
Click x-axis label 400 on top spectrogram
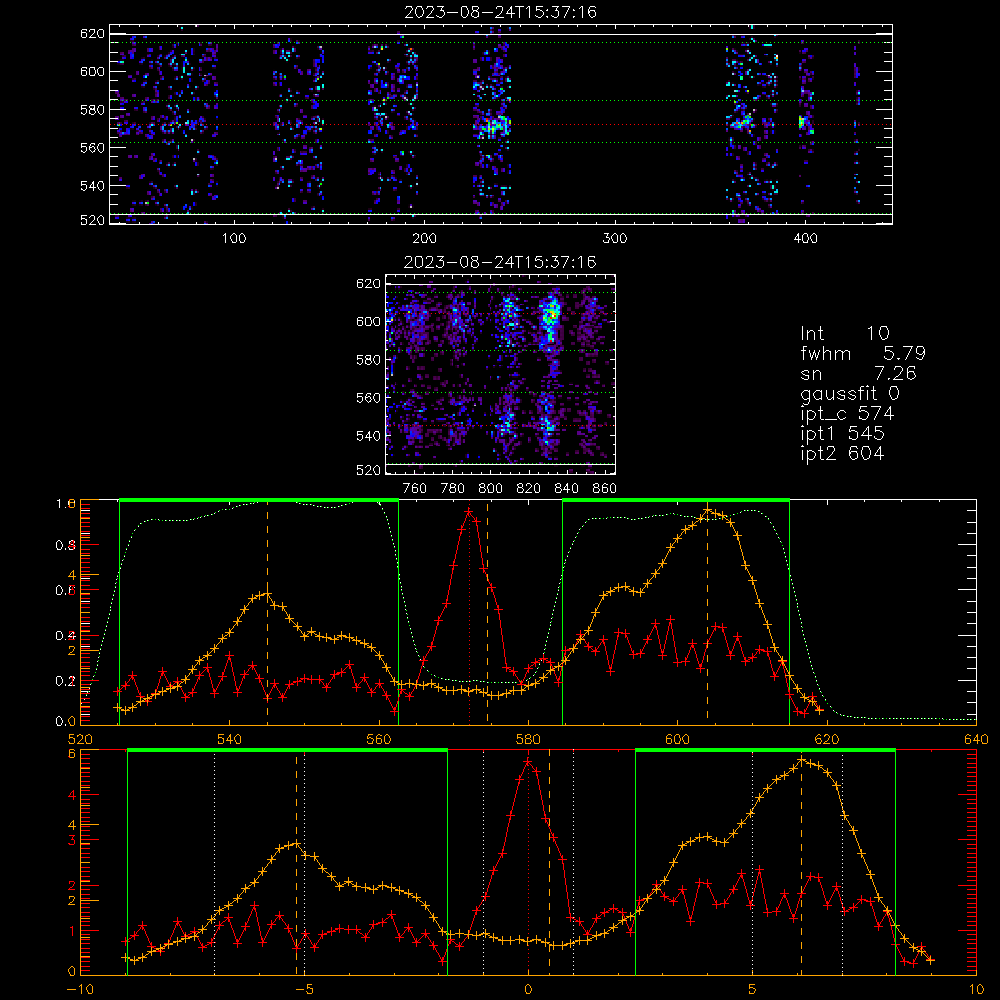click(805, 239)
